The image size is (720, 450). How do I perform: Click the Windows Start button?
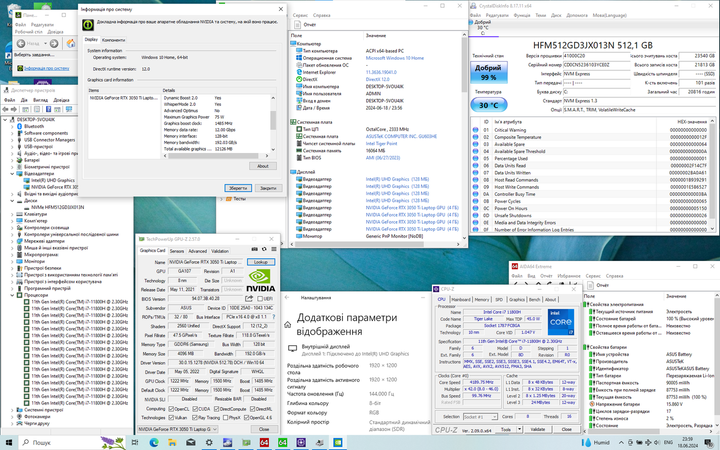9,443
